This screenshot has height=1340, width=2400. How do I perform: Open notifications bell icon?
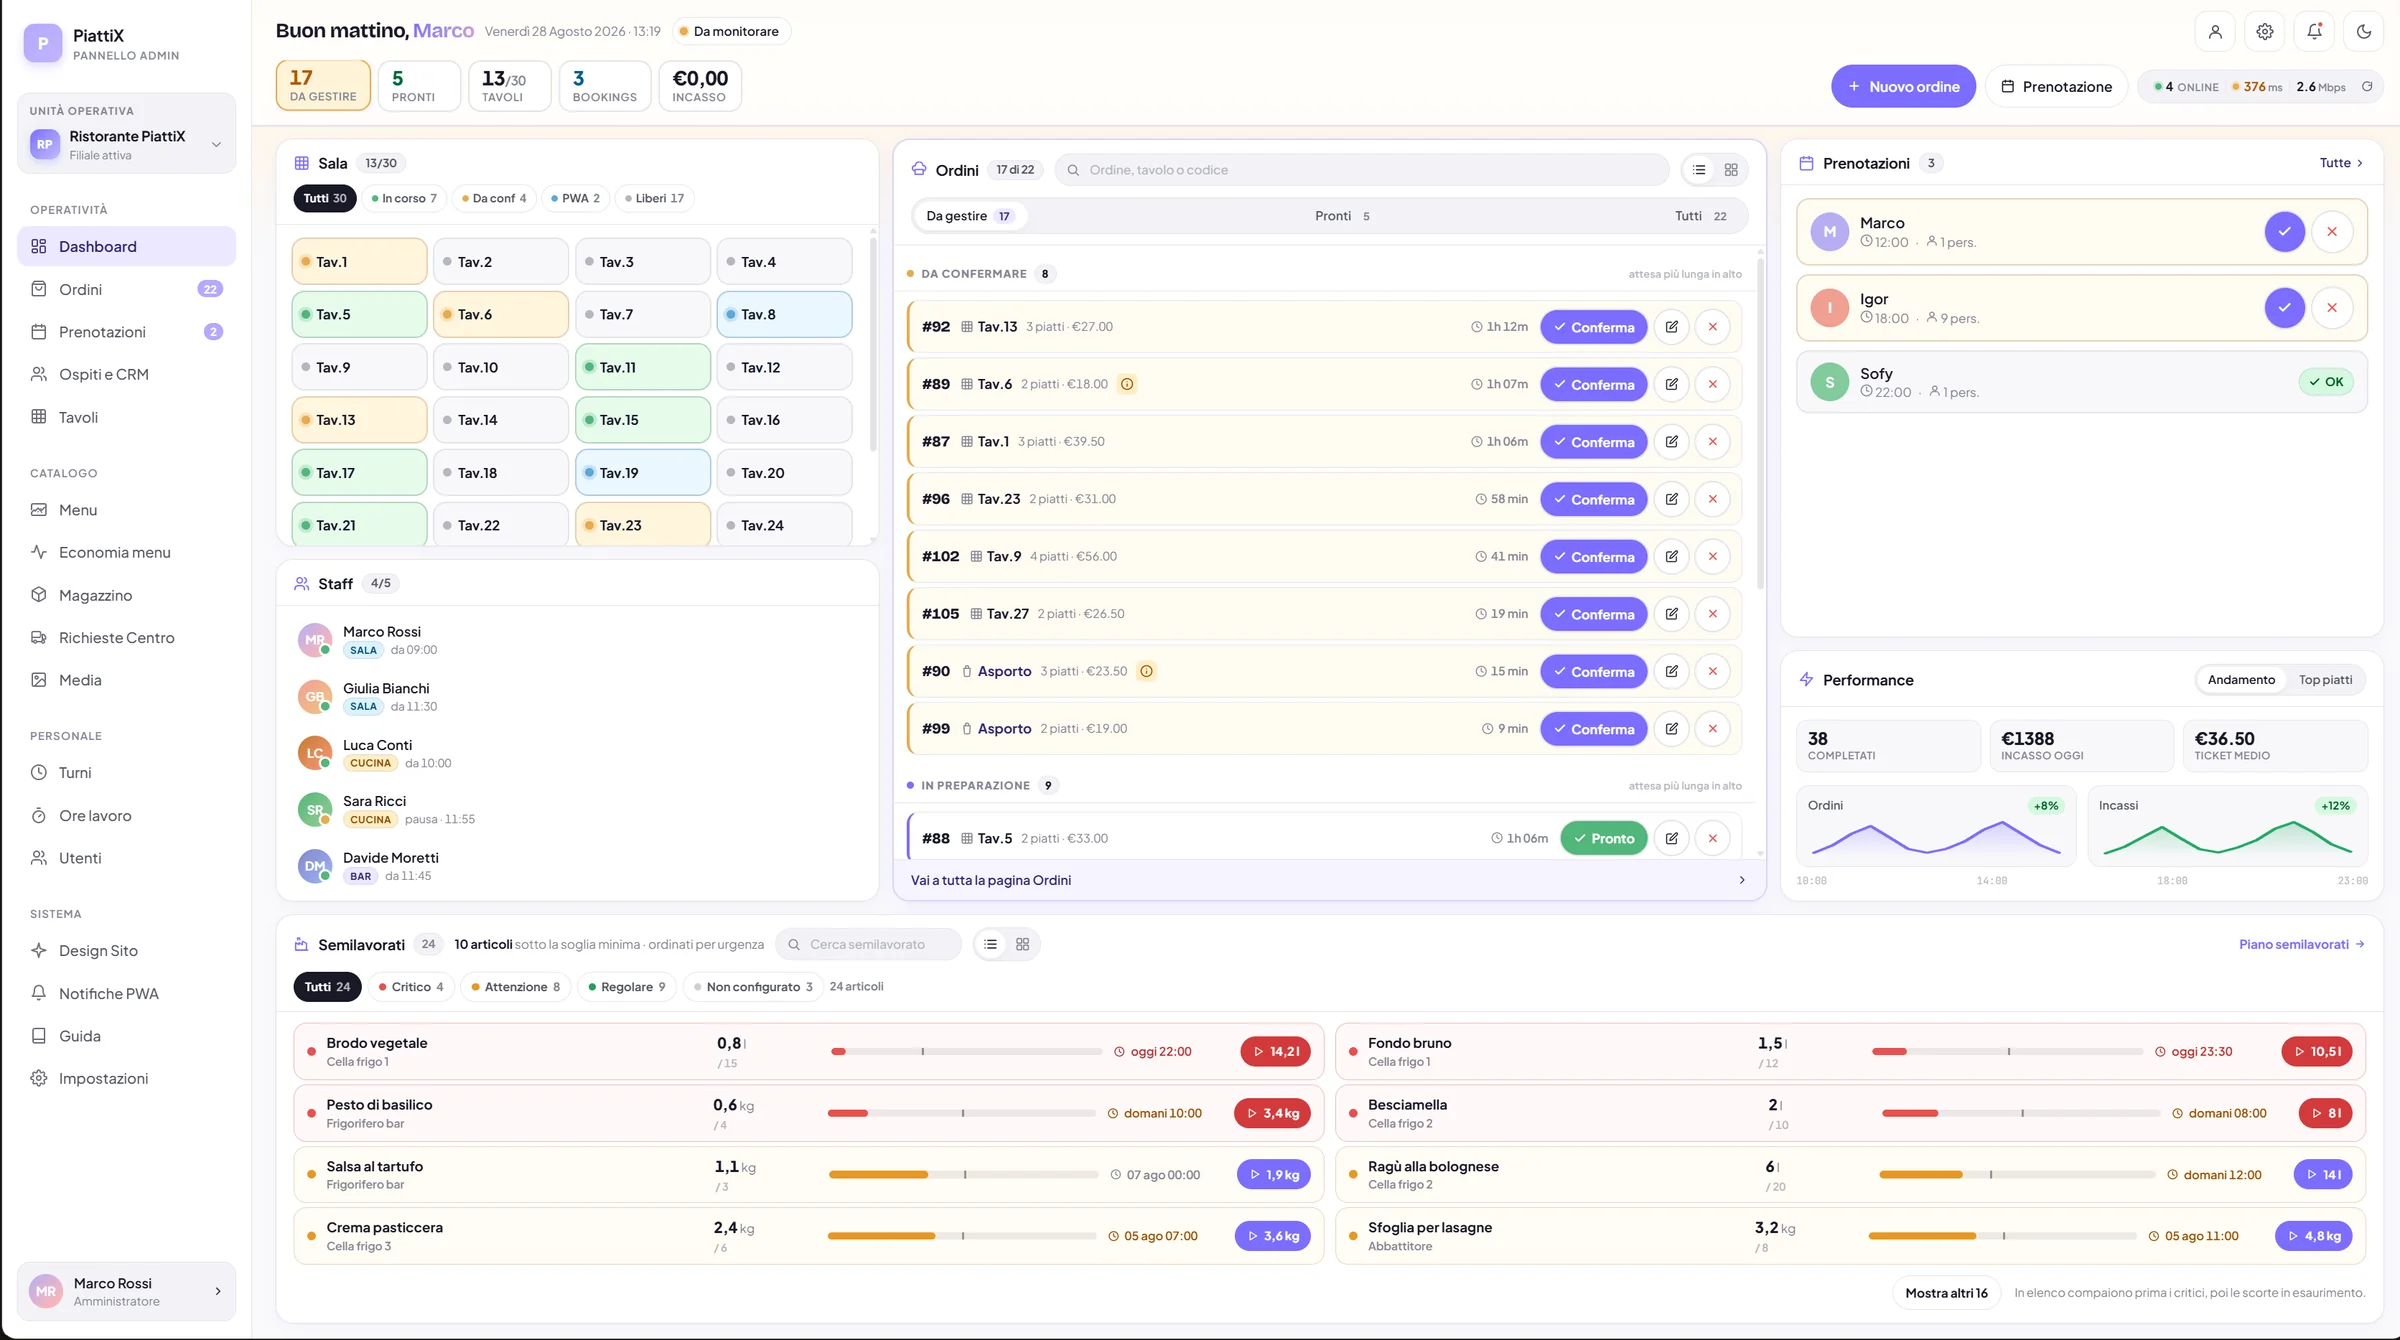pos(2314,31)
